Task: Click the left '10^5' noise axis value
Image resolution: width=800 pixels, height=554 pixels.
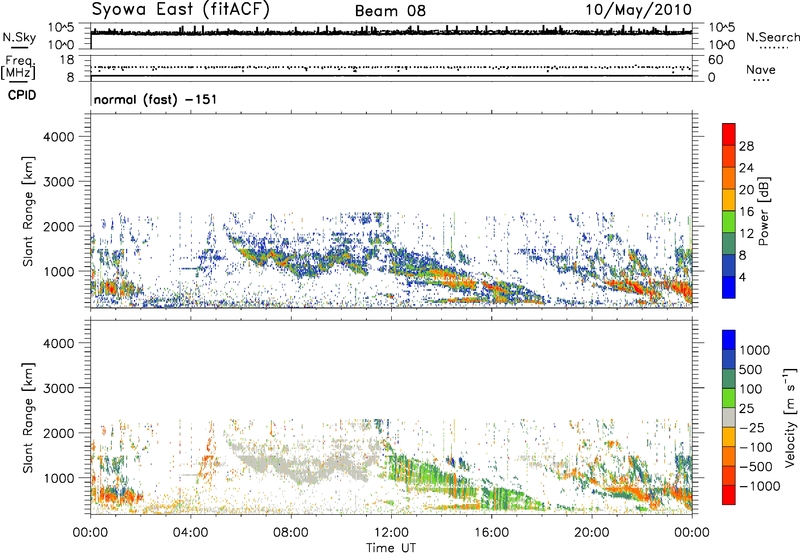Action: coord(61,28)
